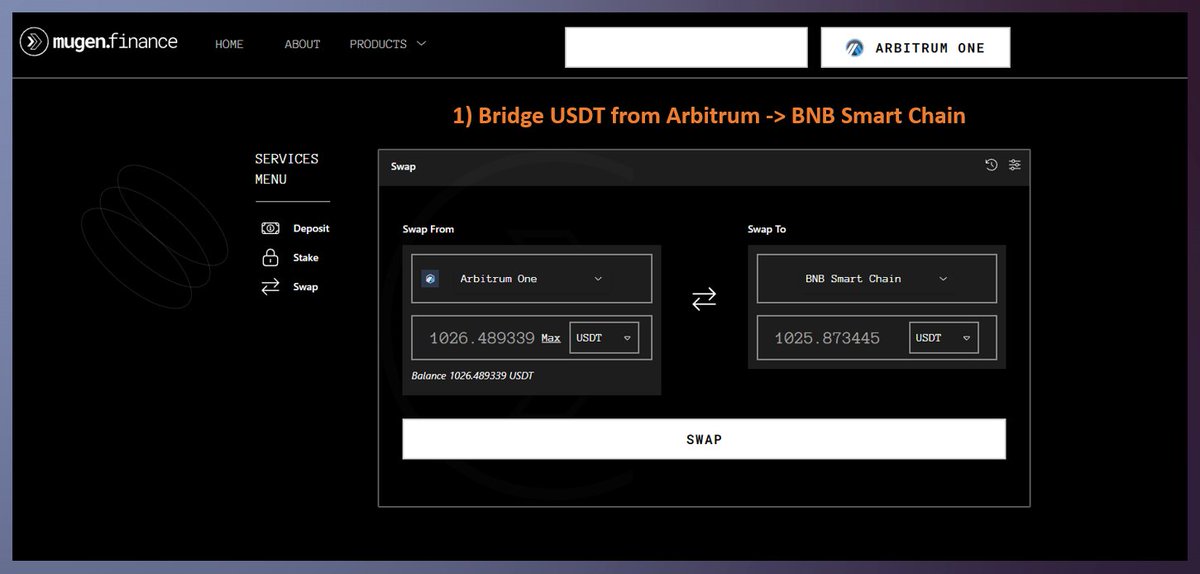
Task: Click the Arbitrum chain icon in Swap From
Action: [430, 279]
